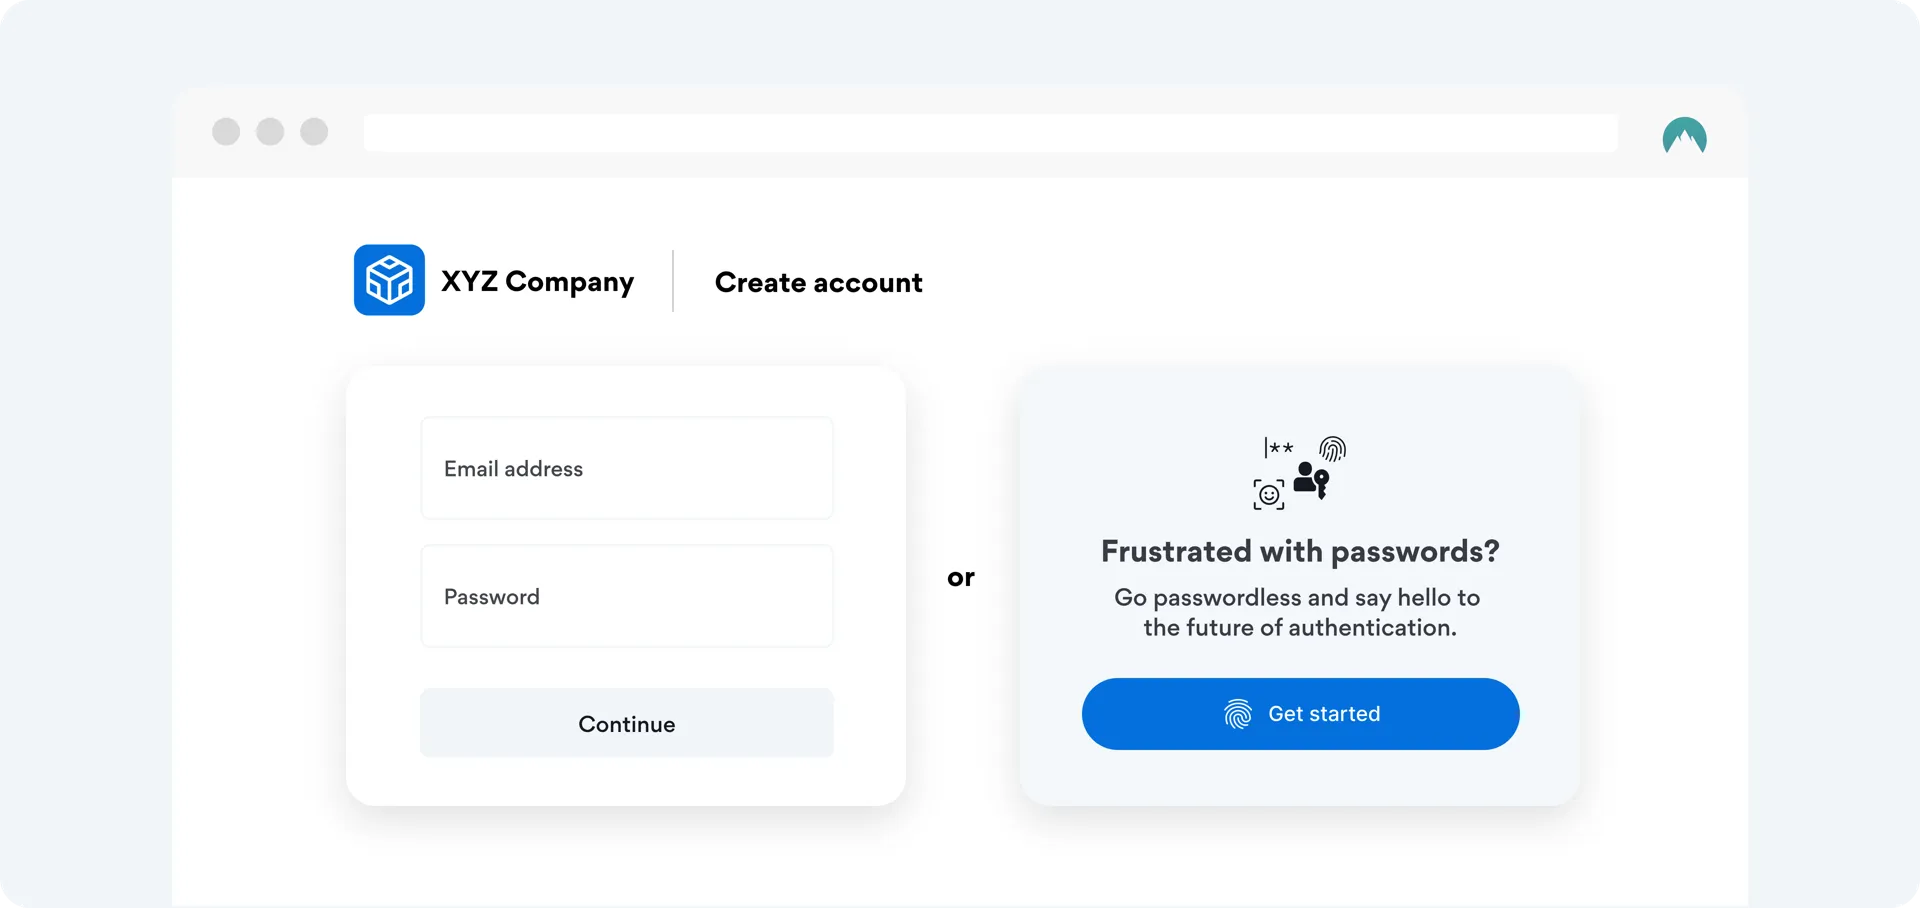Viewport: 1920px width, 908px height.
Task: Focus the browser address bar
Action: (x=990, y=133)
